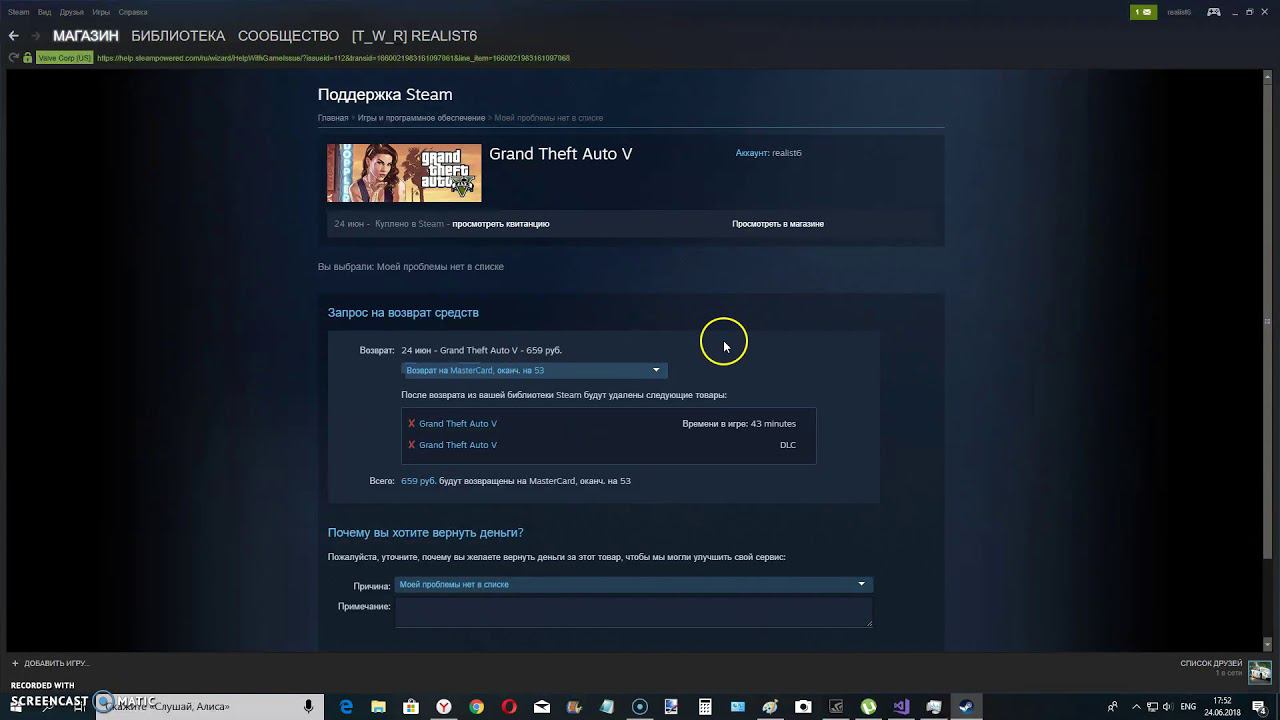This screenshot has height=720, width=1280.
Task: Open the Calculator from the taskbar
Action: coord(705,706)
